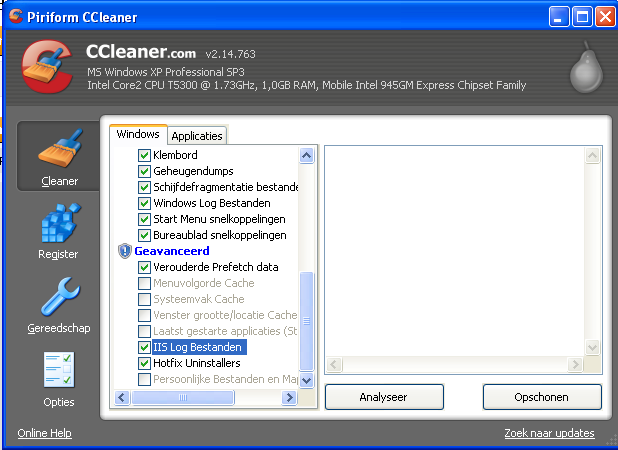The height and width of the screenshot is (450, 618).
Task: Close the CCleaner window
Action: [605, 17]
